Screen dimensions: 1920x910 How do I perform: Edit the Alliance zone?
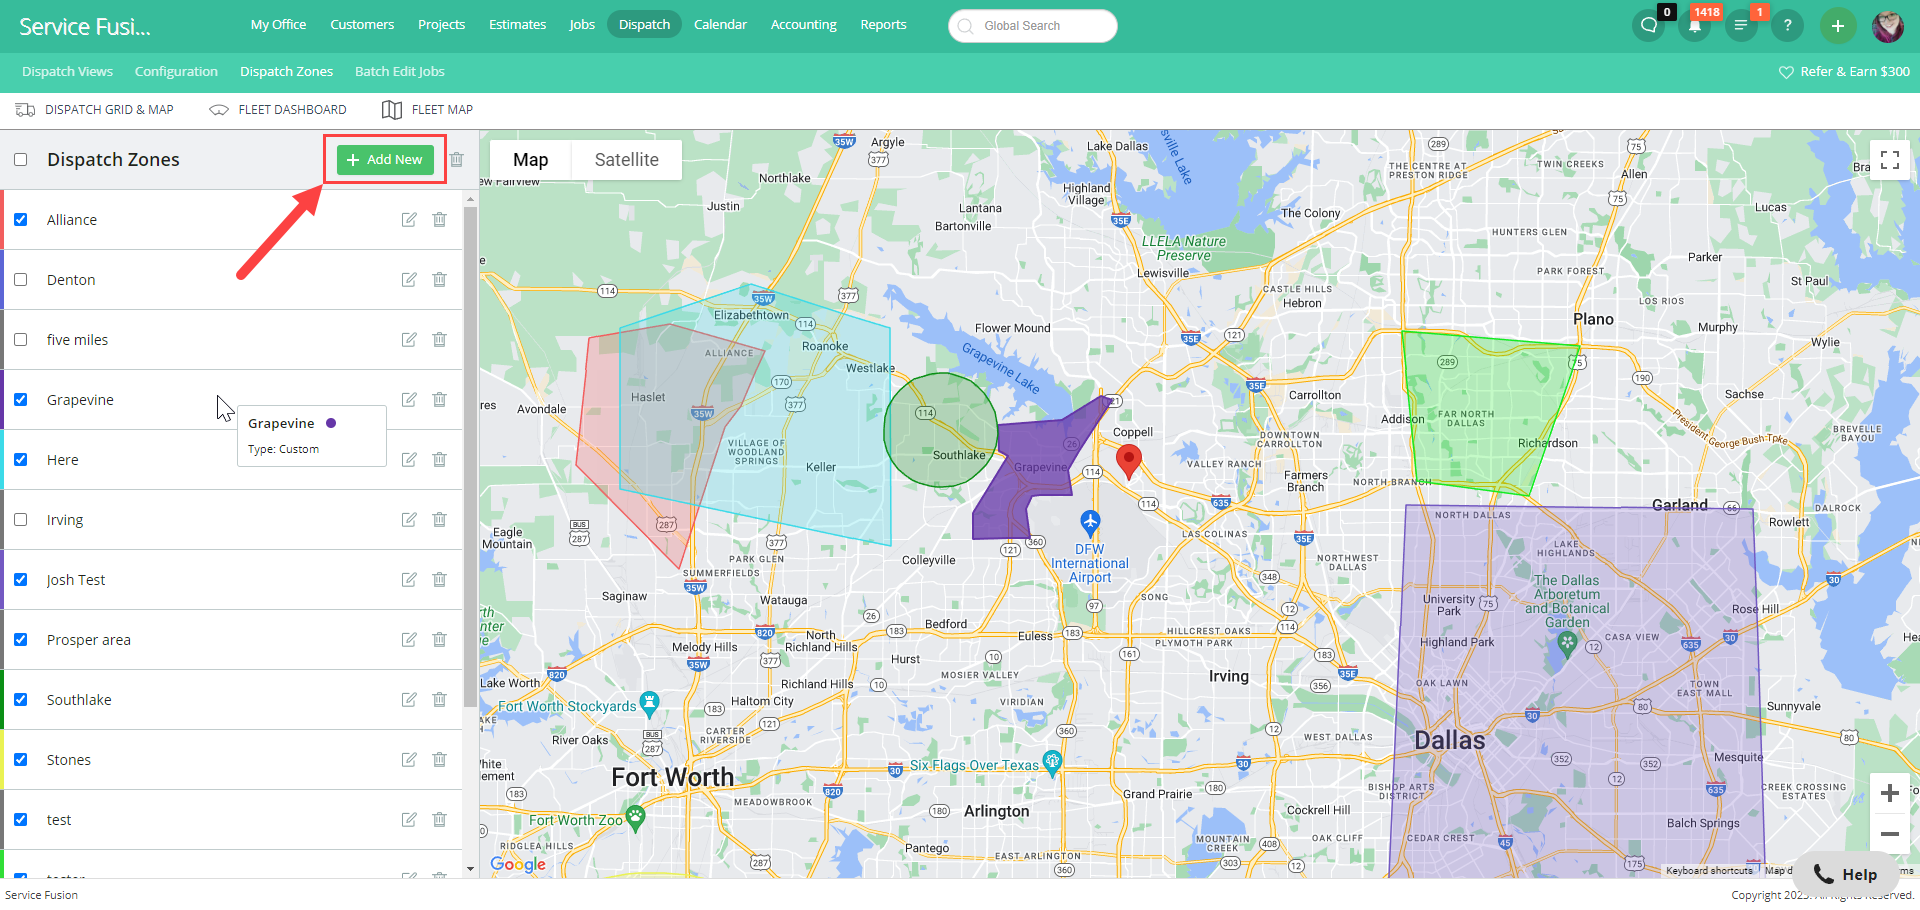click(409, 220)
